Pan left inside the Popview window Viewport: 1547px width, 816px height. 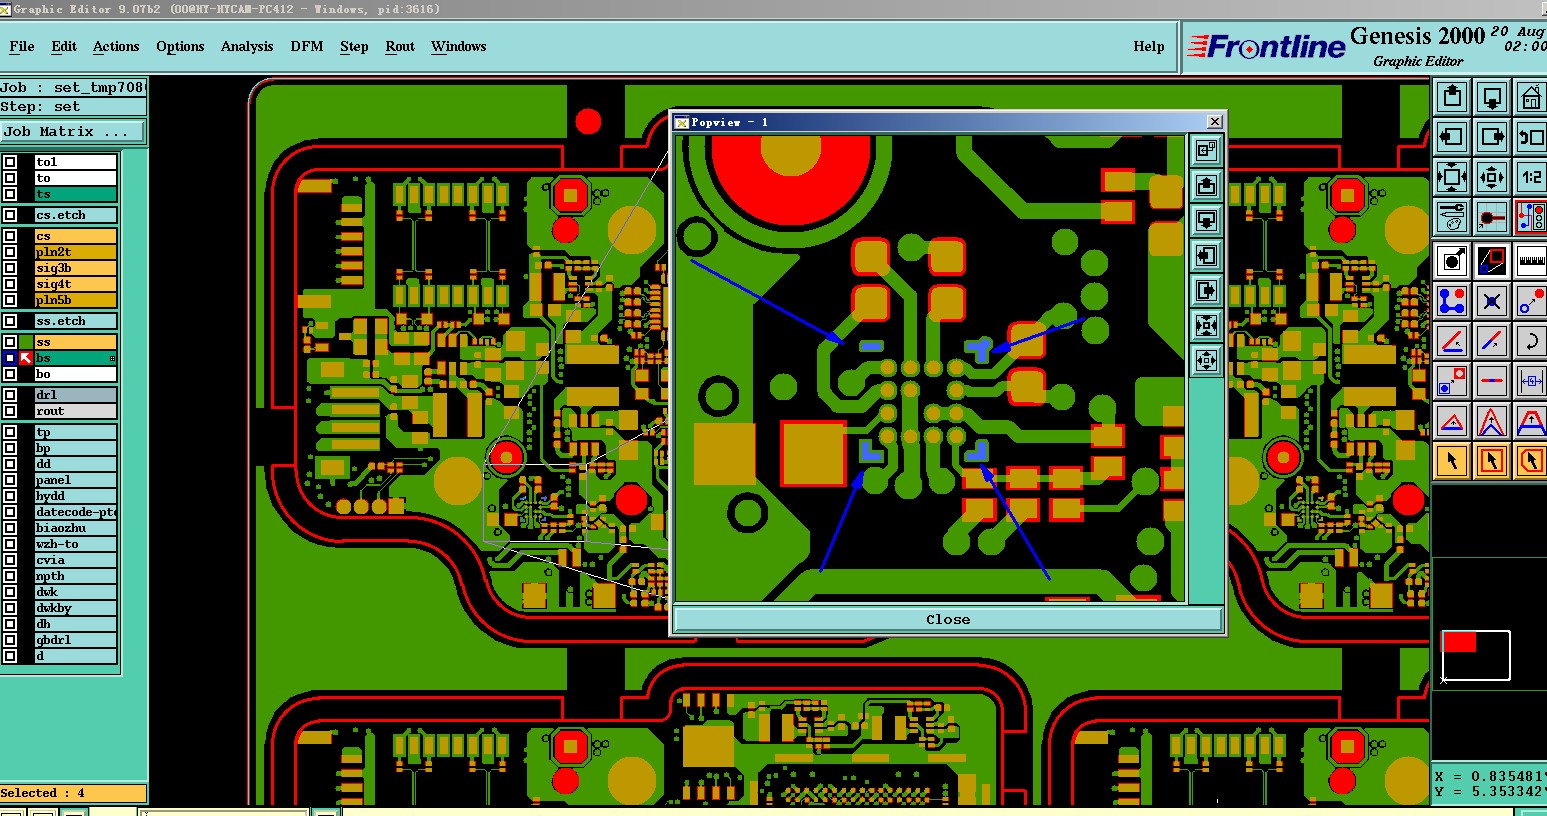[x=1207, y=255]
